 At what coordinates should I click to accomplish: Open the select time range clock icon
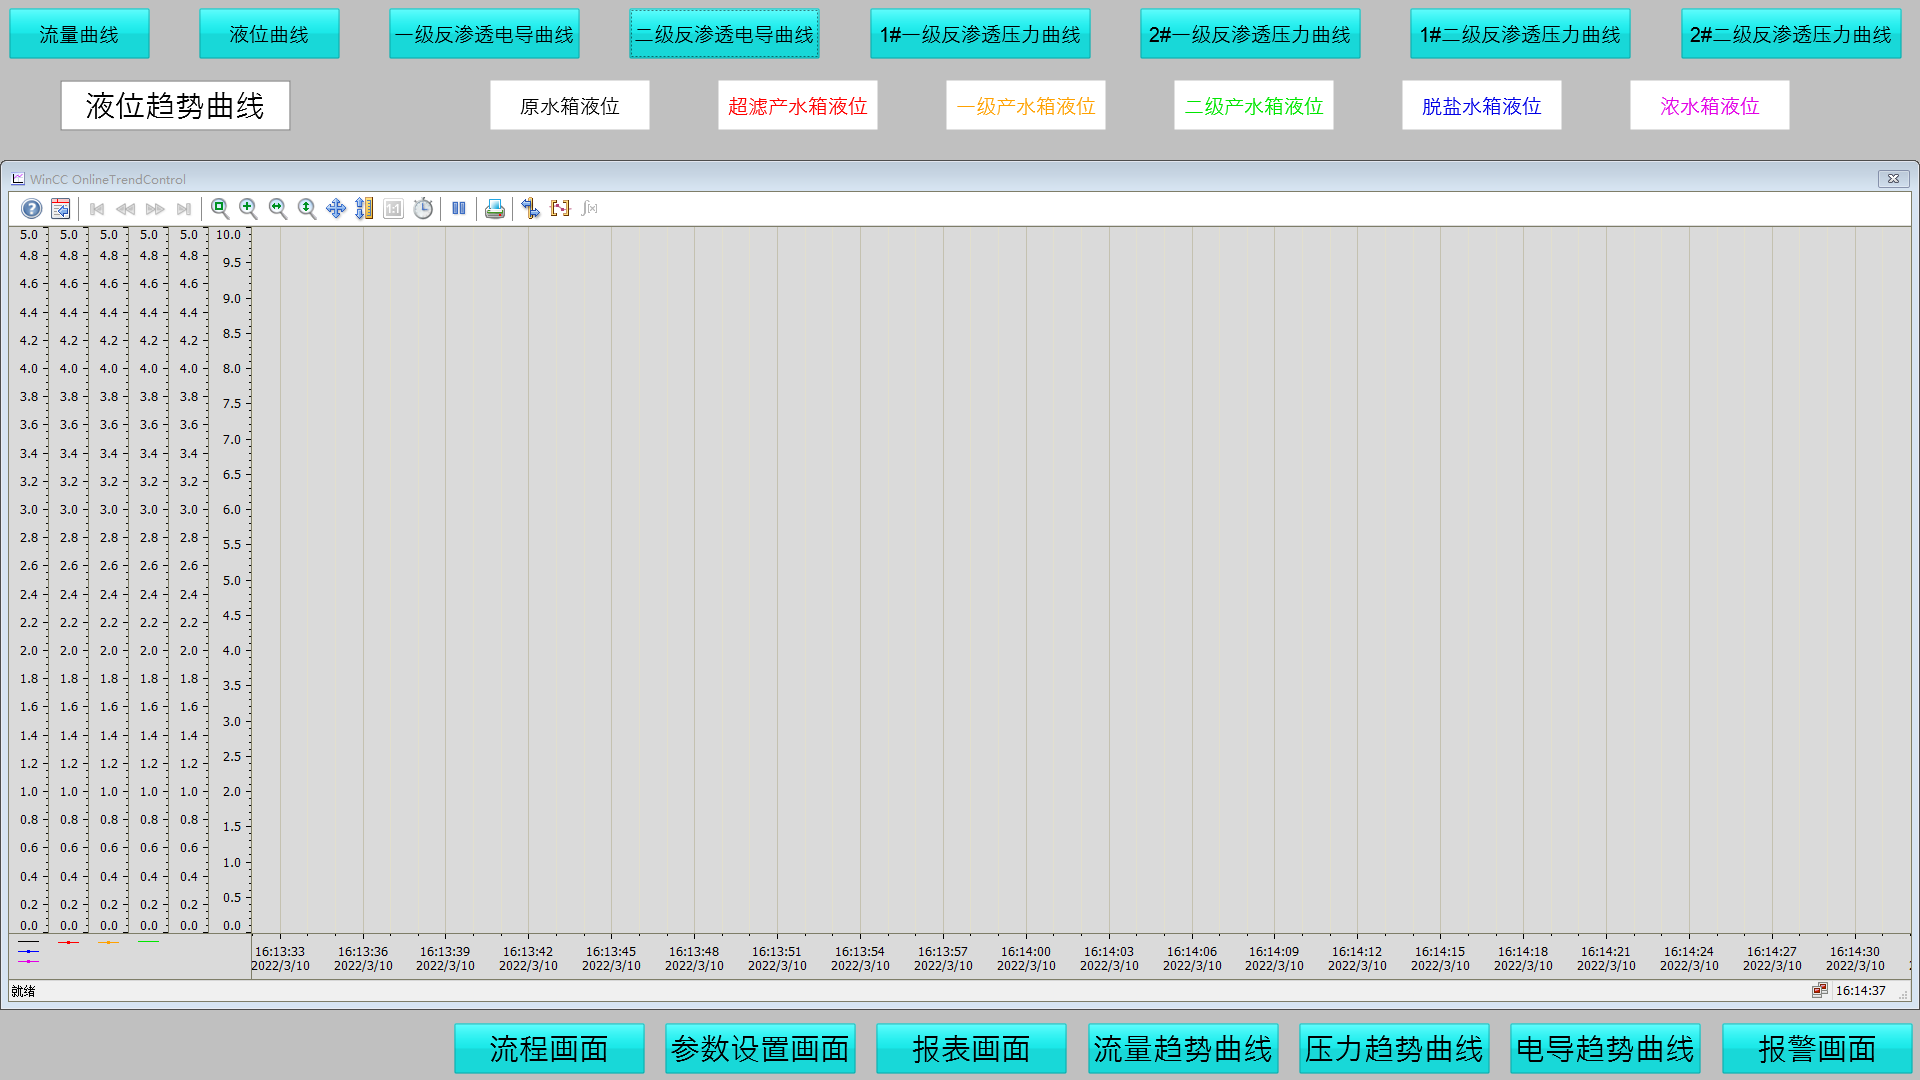pos(424,209)
